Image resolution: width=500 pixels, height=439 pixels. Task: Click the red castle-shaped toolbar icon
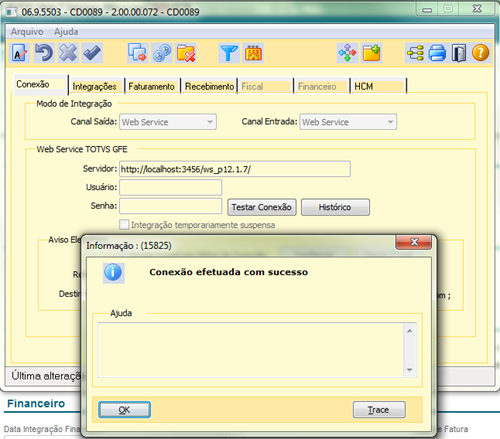tap(253, 53)
